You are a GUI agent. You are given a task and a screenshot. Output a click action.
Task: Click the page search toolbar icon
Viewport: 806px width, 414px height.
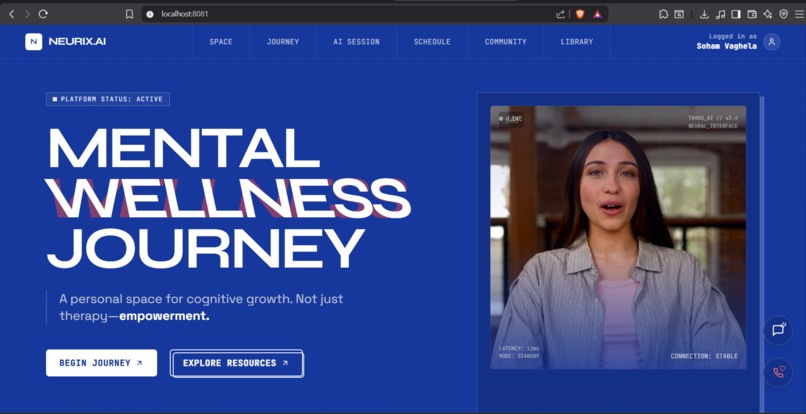click(x=679, y=14)
